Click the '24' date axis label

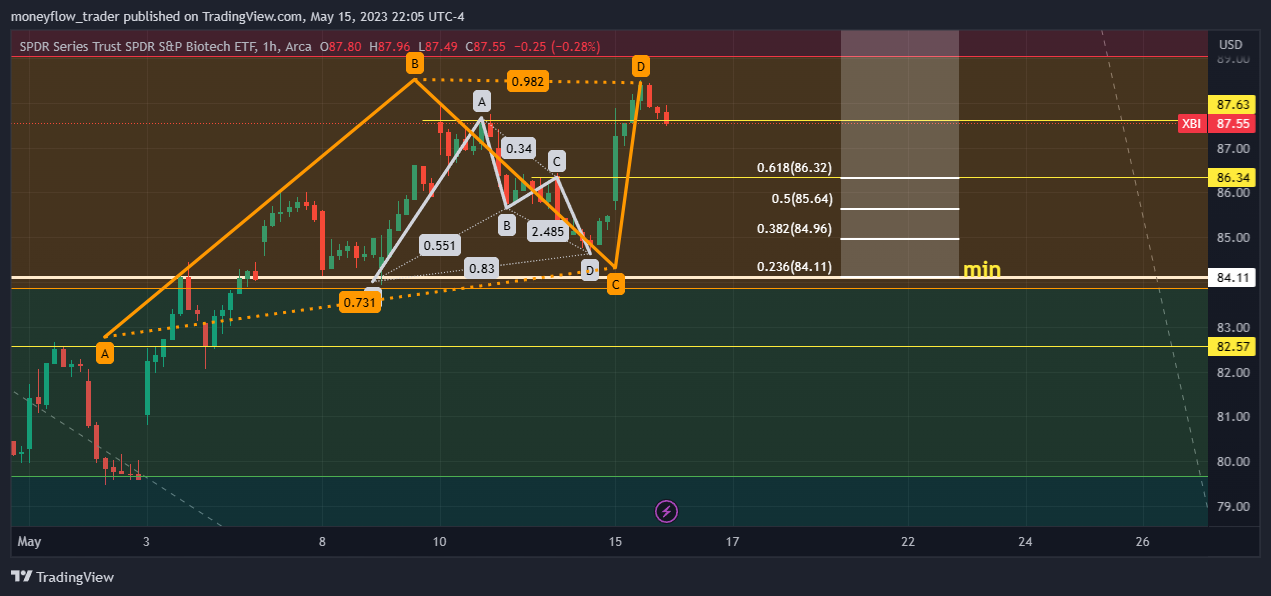click(x=1025, y=542)
